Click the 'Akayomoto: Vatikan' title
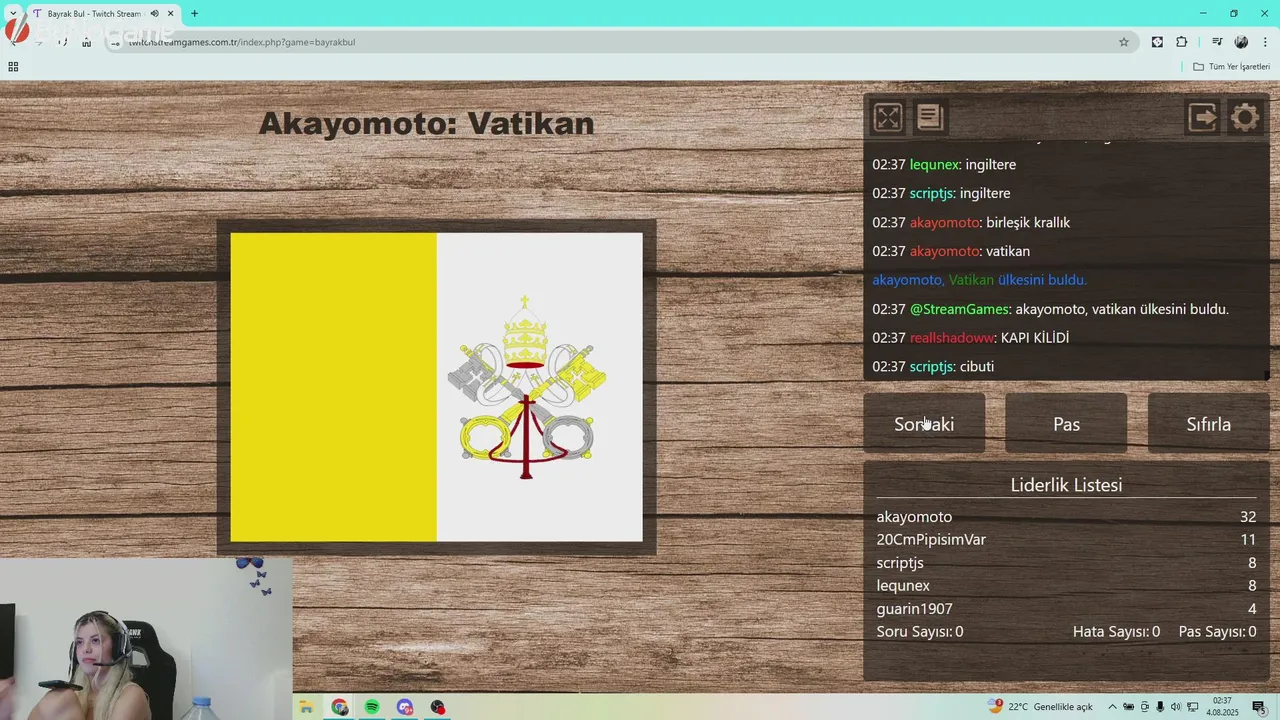1280x720 pixels. [x=427, y=123]
